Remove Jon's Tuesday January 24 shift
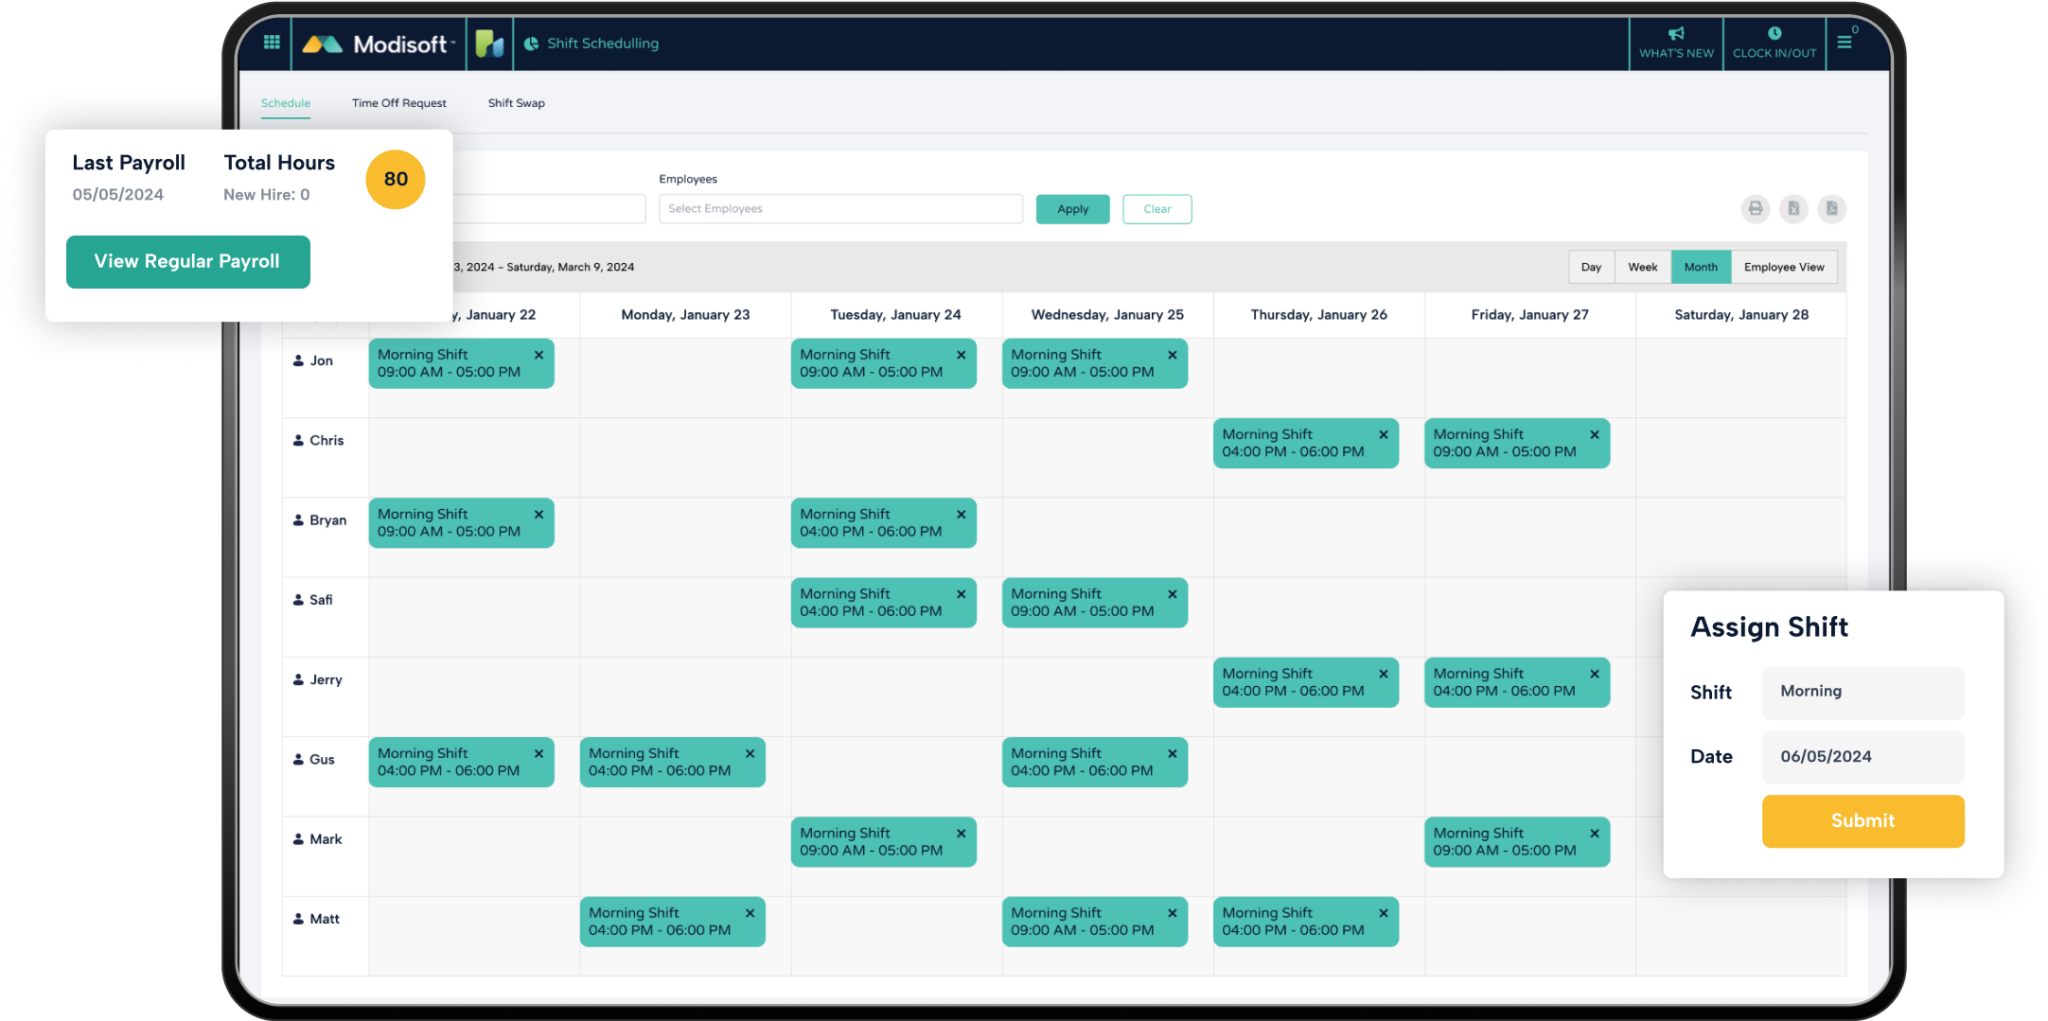 961,355
